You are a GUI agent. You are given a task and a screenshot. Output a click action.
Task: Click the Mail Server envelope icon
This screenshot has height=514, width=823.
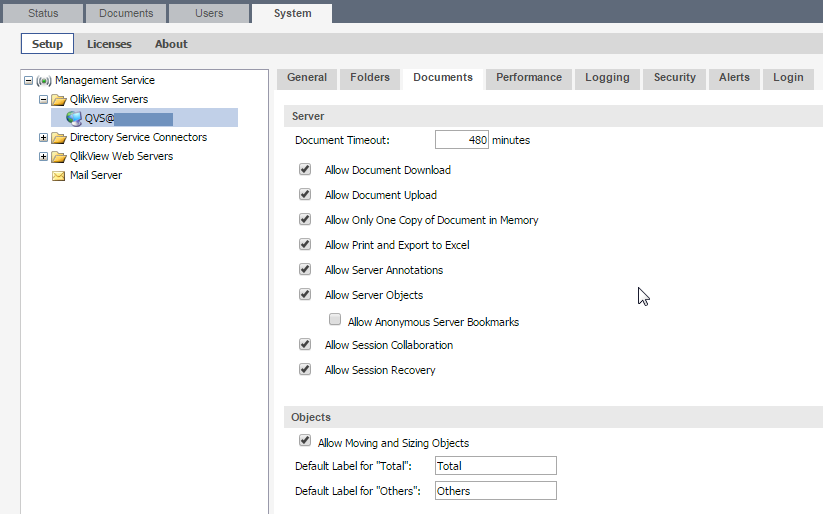click(x=59, y=176)
